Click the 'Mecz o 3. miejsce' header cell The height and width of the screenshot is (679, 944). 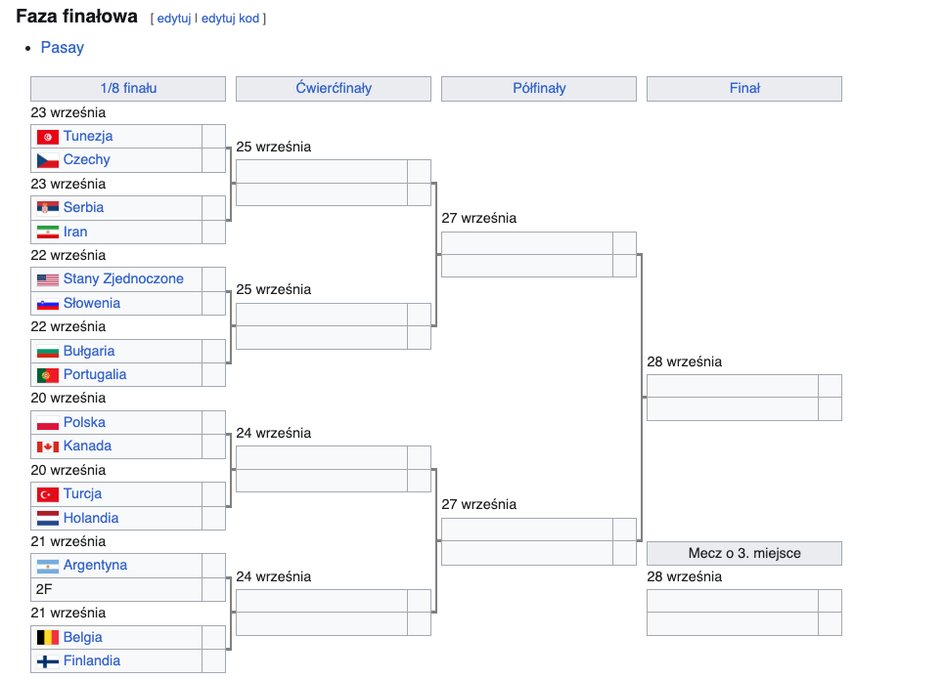(744, 553)
